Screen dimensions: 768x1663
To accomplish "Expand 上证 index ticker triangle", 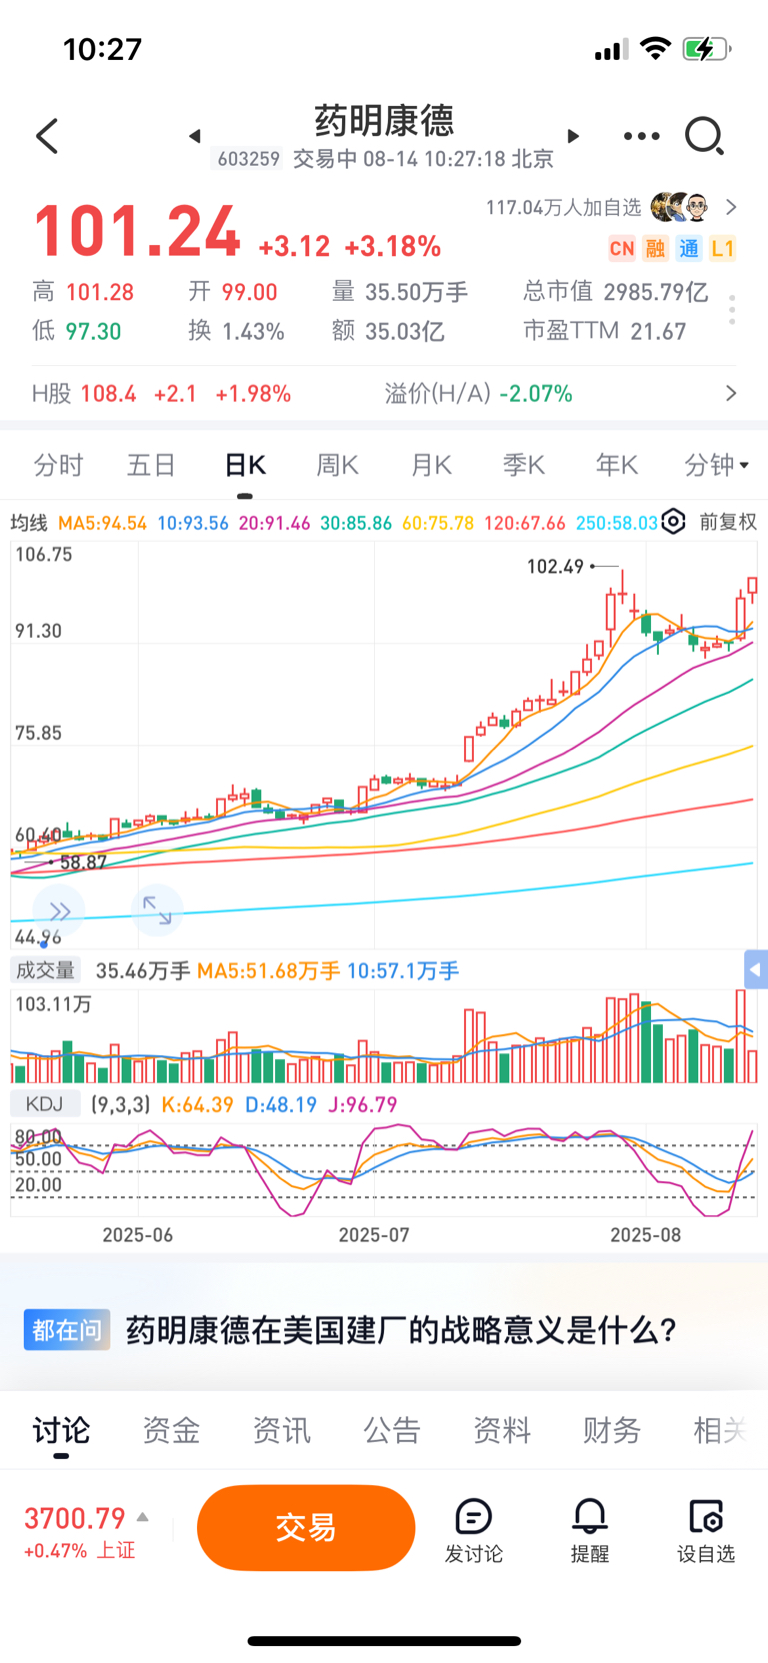I will point(143,1517).
